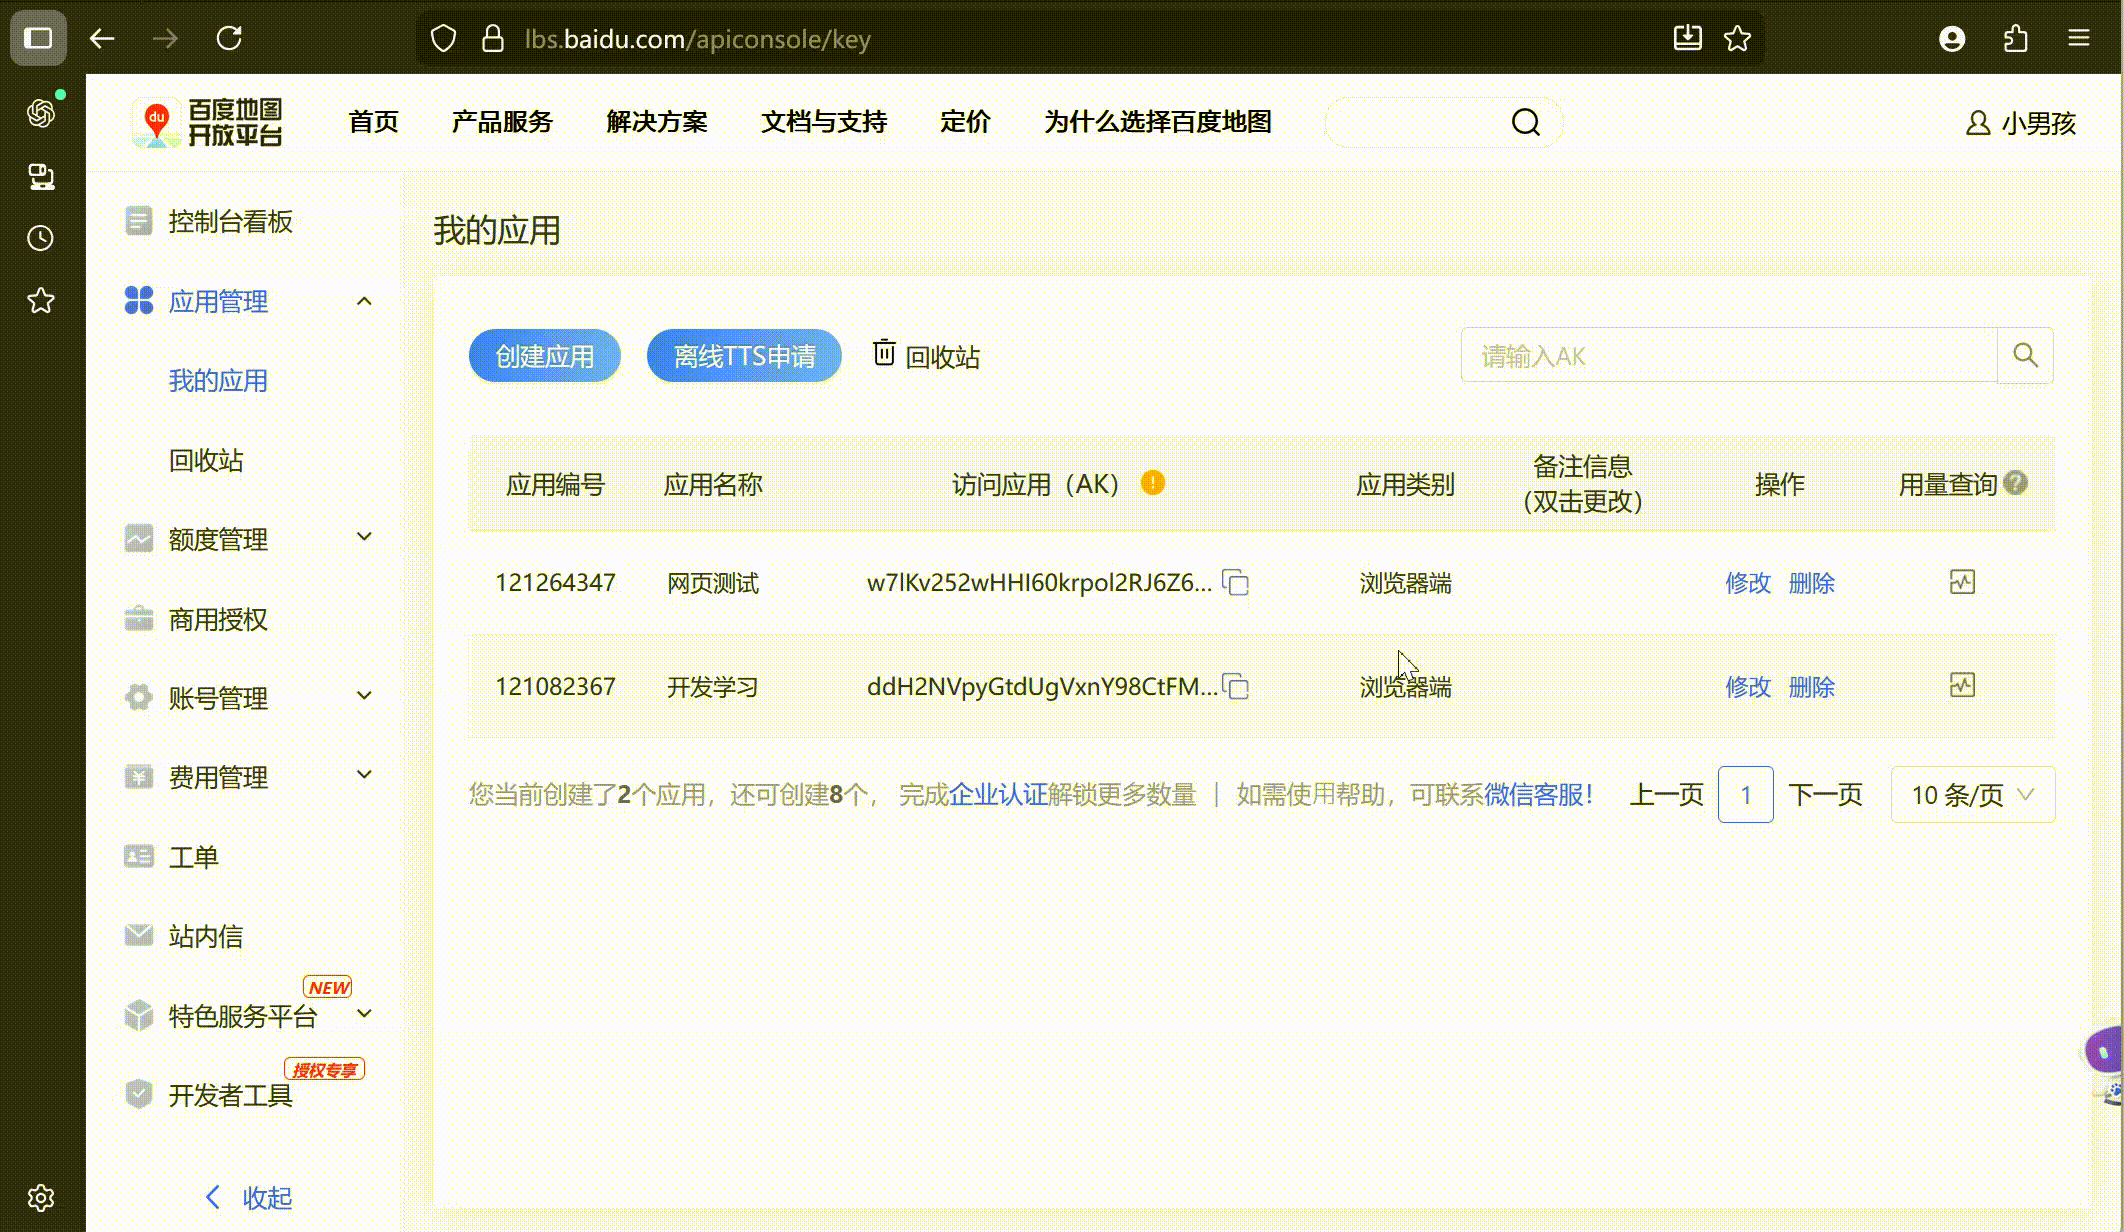Click the top navigation search icon
The height and width of the screenshot is (1232, 2124).
pyautogui.click(x=1525, y=122)
